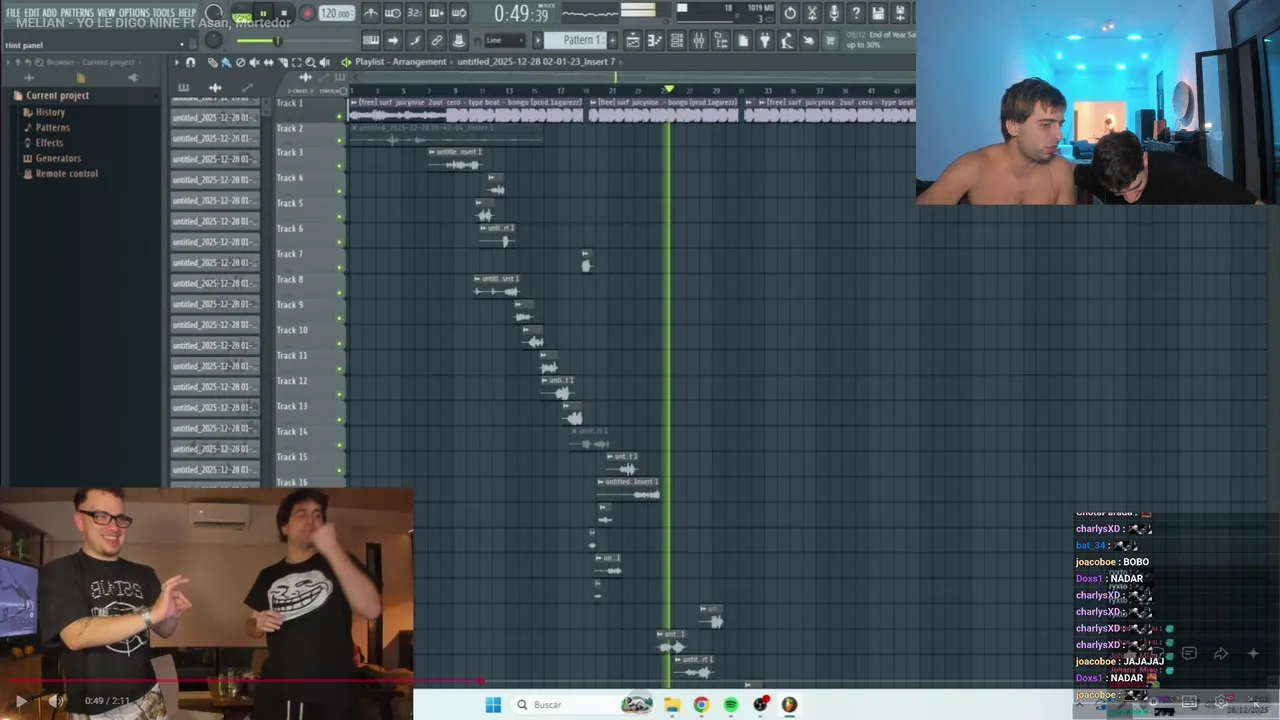
Task: Toggle the step edit arrow button
Action: tap(393, 40)
